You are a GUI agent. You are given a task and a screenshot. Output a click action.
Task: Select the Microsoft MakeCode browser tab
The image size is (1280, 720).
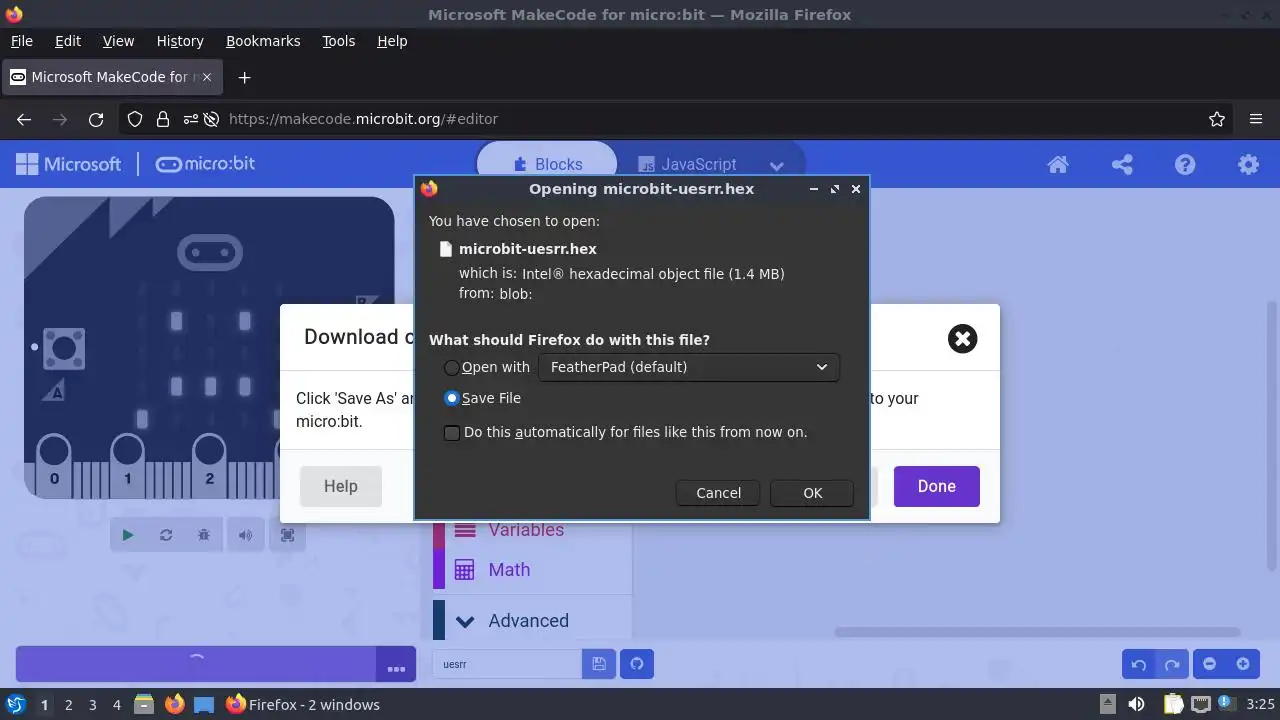point(110,77)
